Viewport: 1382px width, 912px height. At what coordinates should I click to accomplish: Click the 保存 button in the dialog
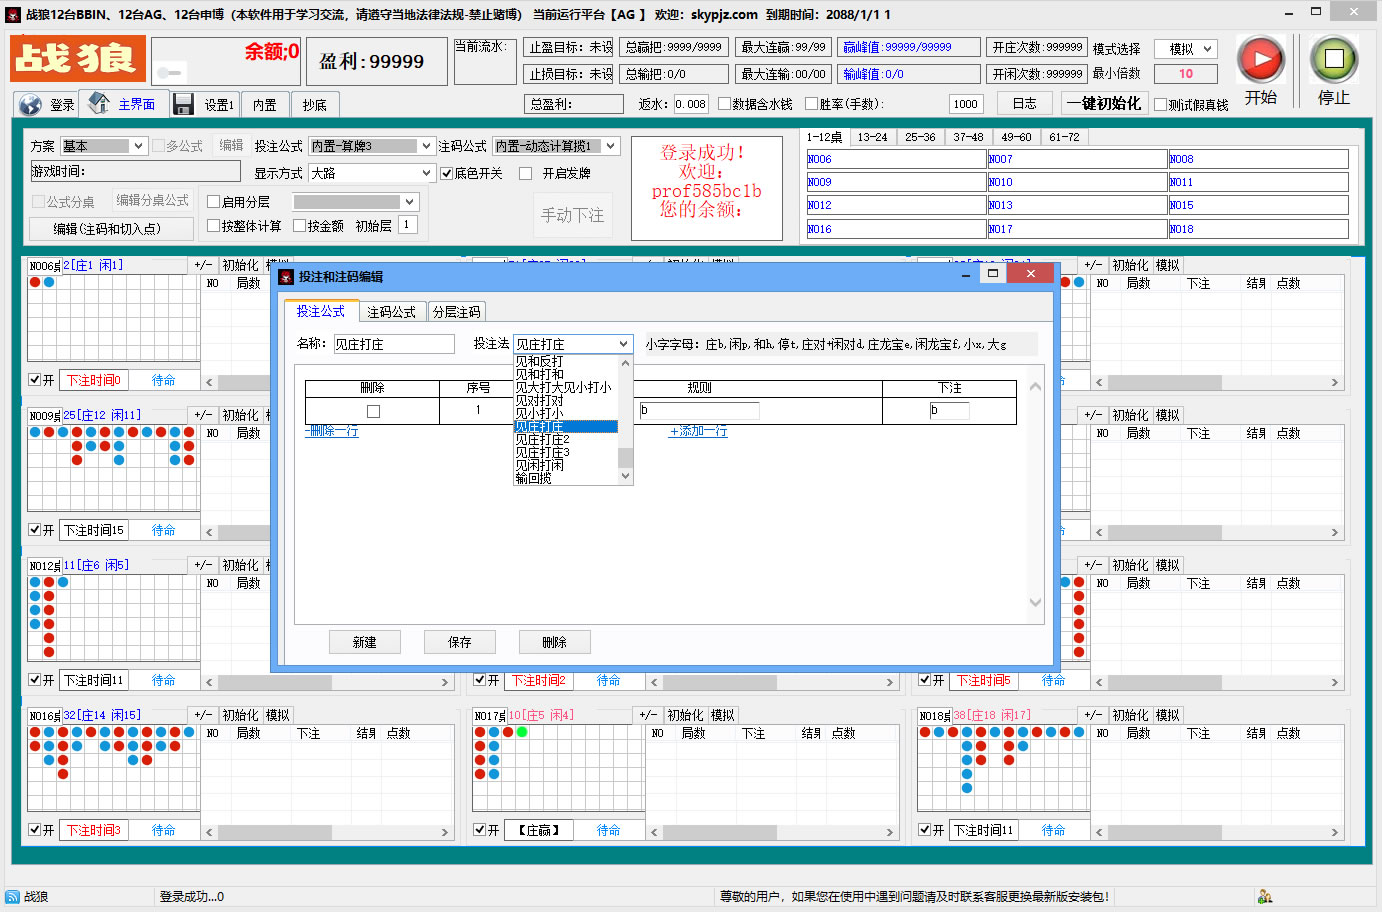[x=460, y=641]
